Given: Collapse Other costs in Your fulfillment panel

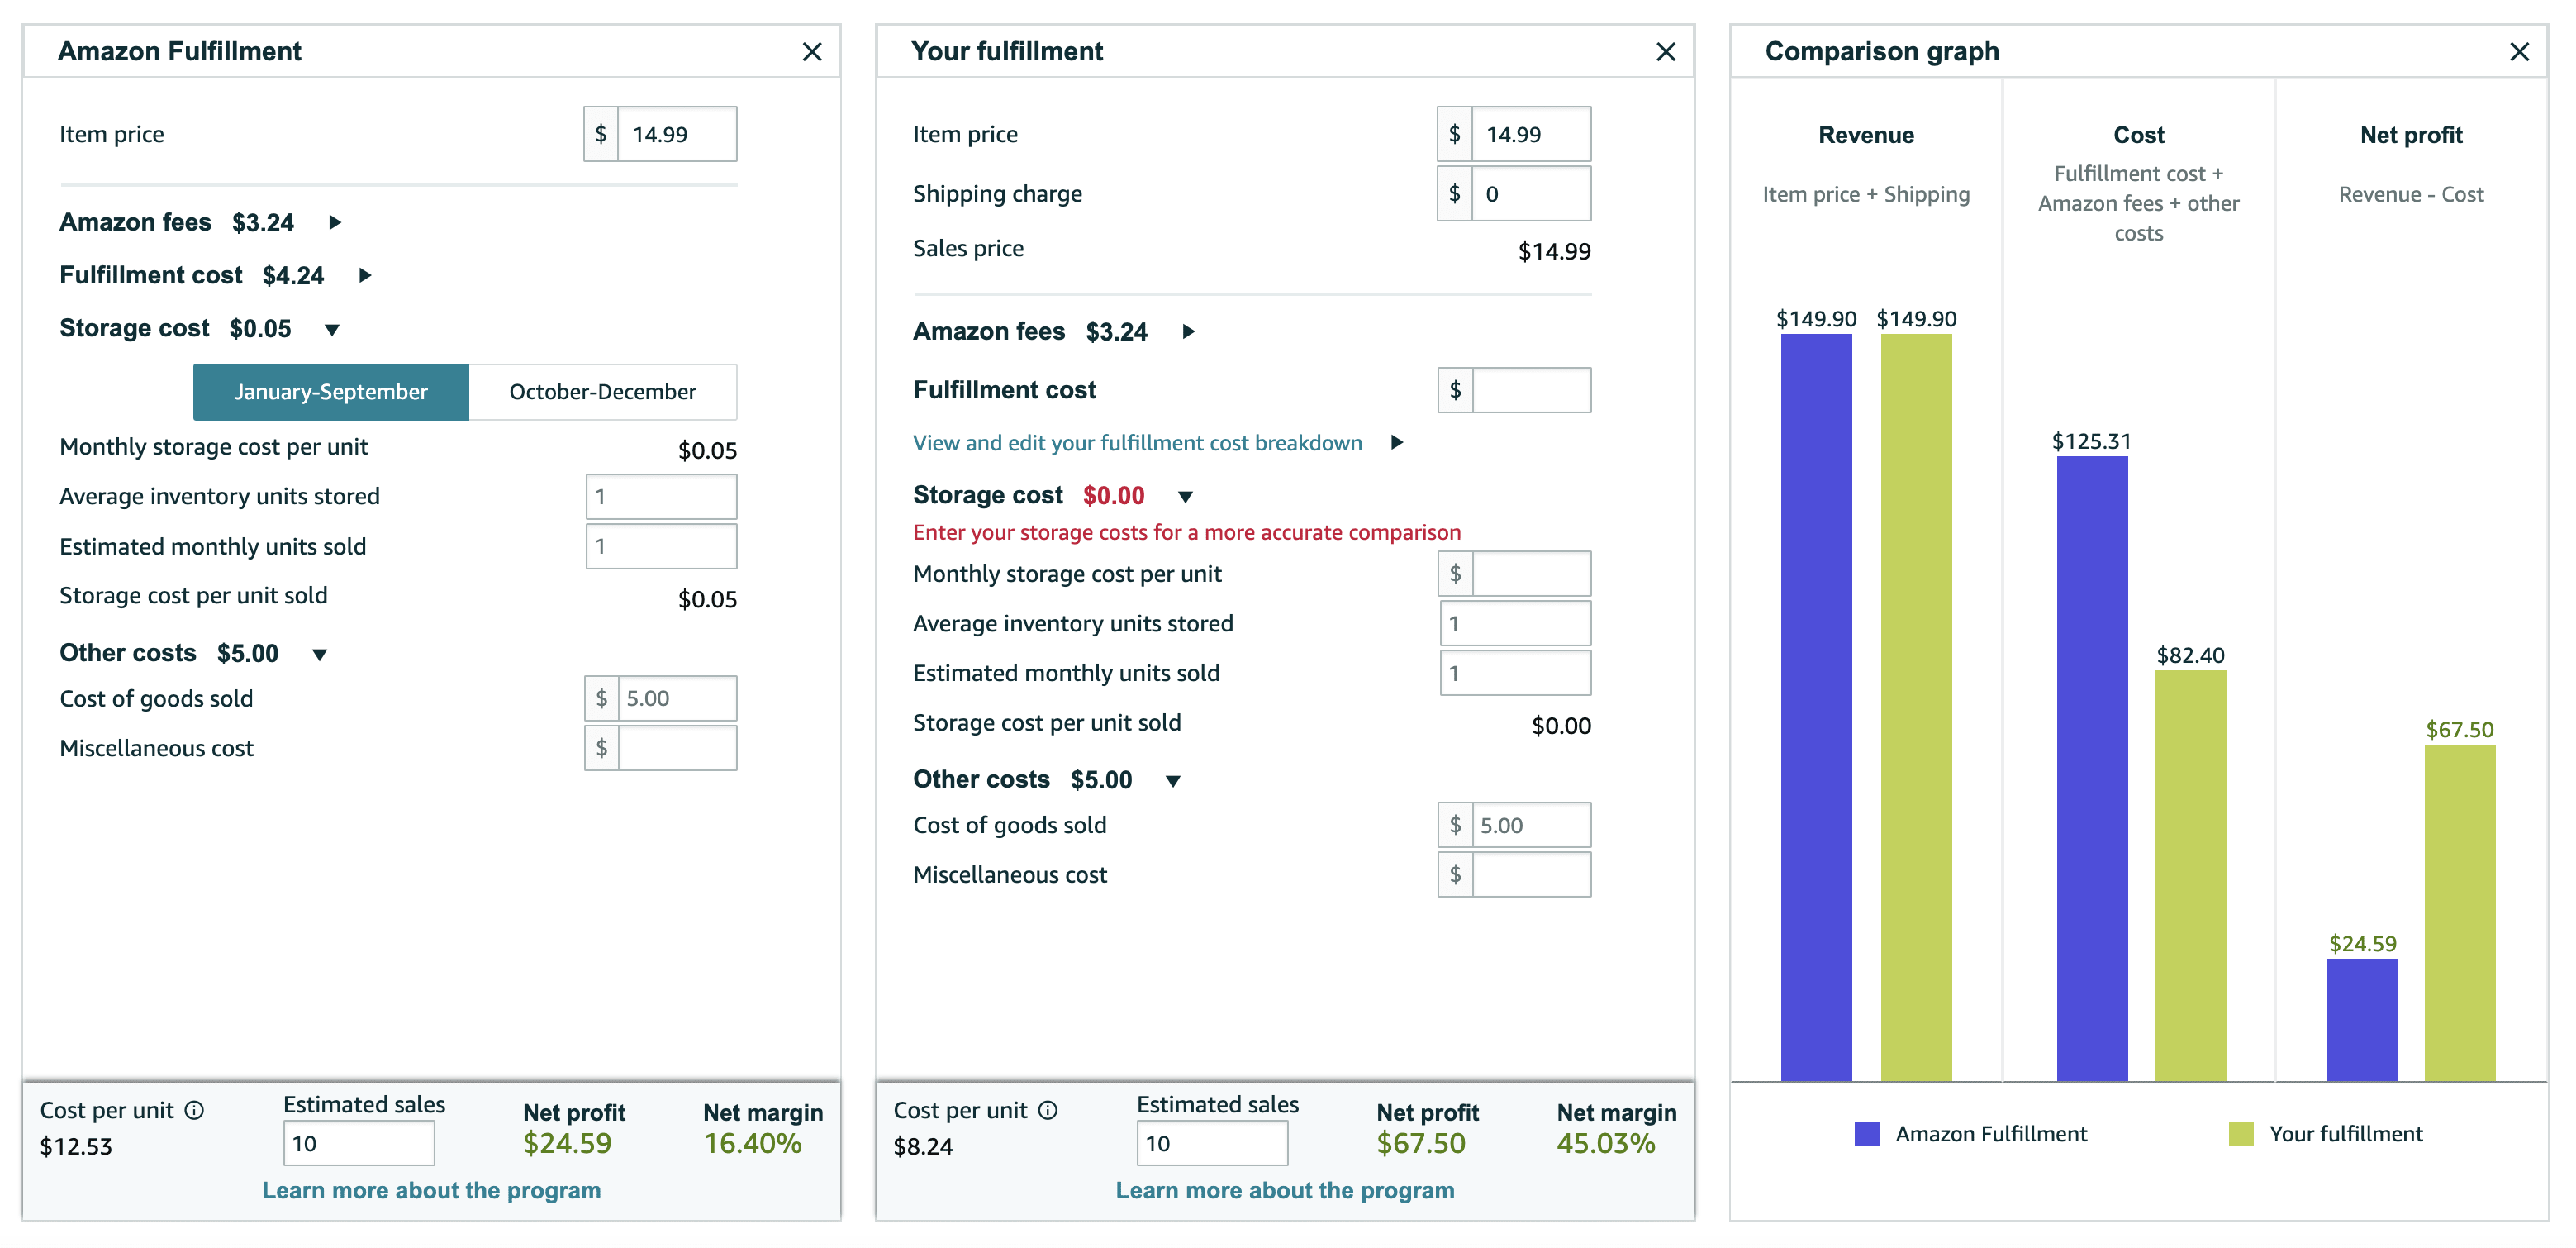Looking at the screenshot, I should click(1173, 781).
